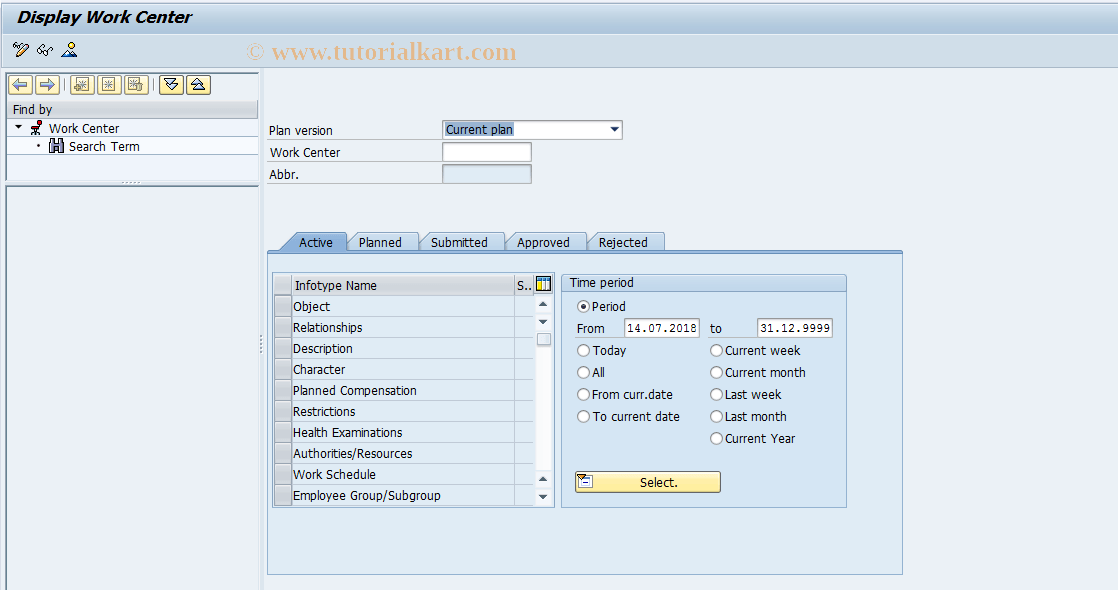Click the display (glasses) toolbar icon
The image size is (1118, 590).
tap(45, 50)
